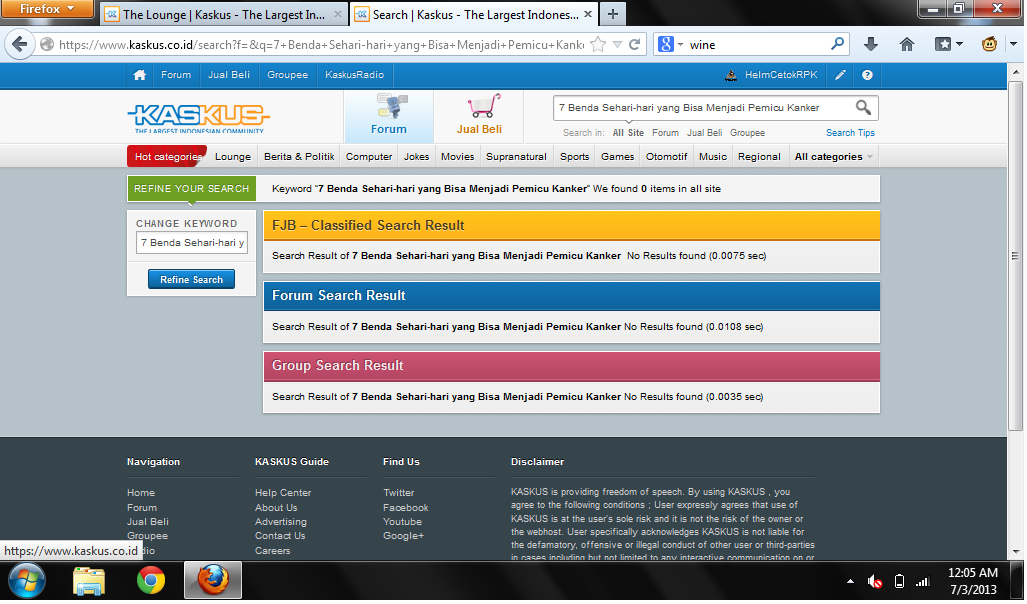Open the Otomotif category

(666, 157)
